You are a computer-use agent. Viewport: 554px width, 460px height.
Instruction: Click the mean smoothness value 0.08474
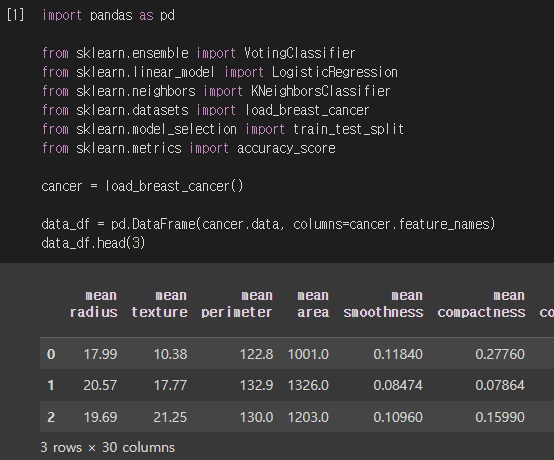[398, 385]
